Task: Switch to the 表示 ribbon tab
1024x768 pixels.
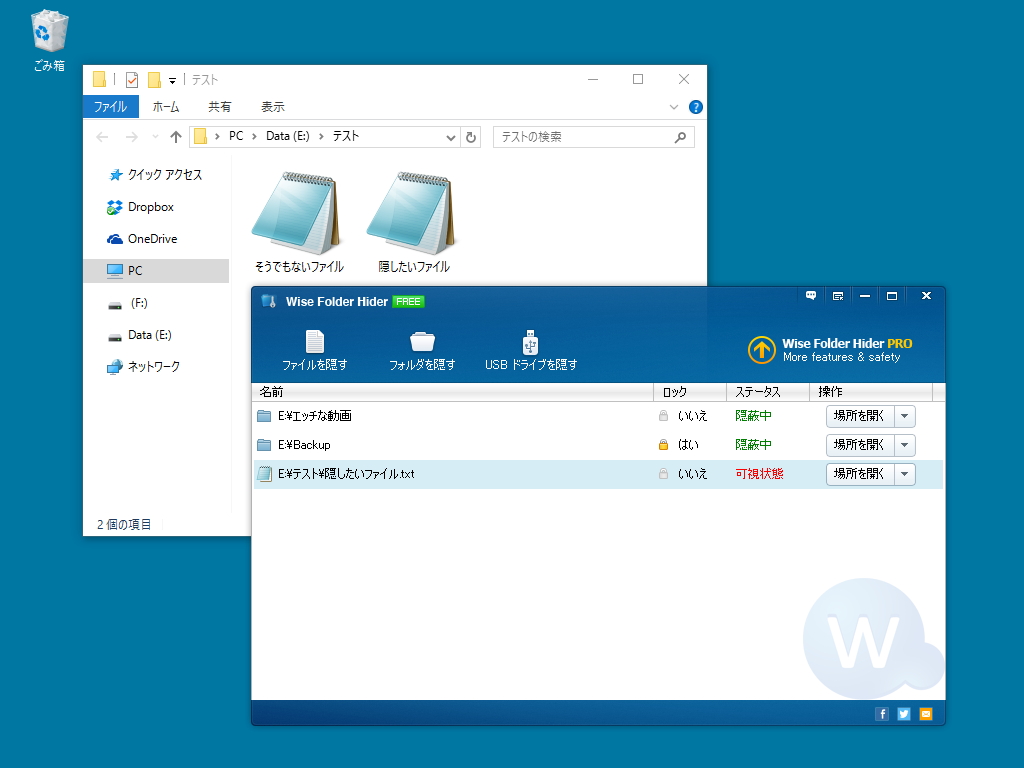Action: point(271,106)
